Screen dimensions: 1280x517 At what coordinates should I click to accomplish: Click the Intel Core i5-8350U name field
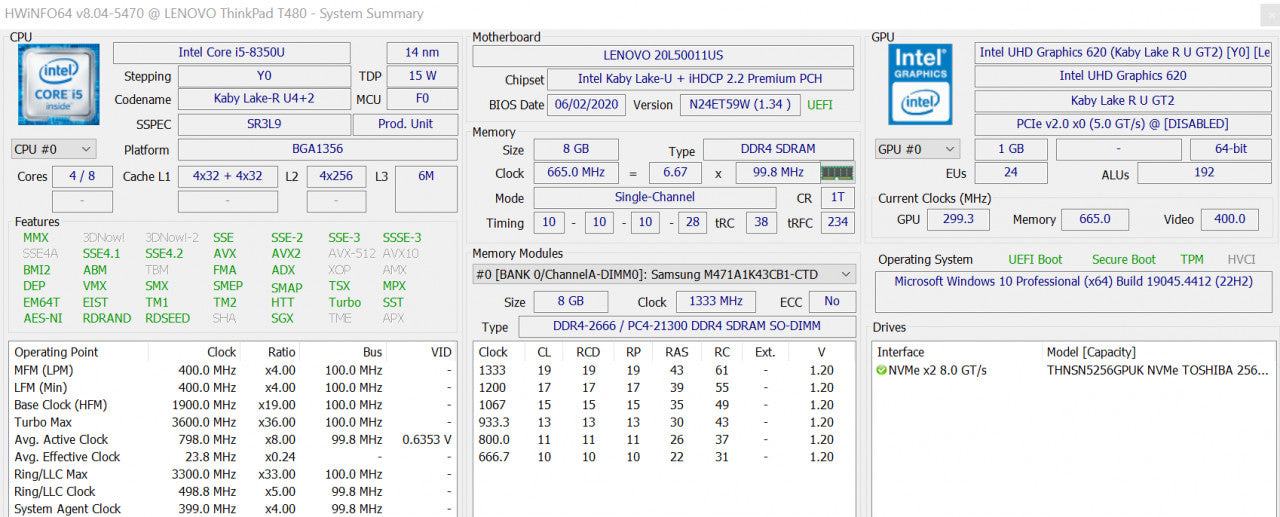(x=232, y=53)
